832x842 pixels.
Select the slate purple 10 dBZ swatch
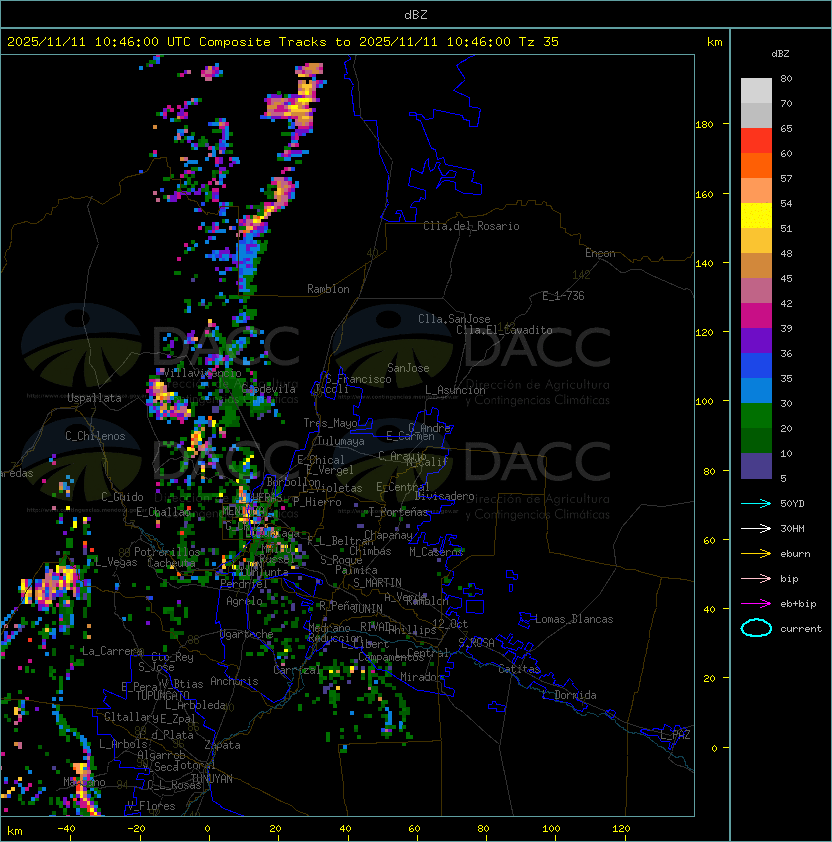click(756, 466)
